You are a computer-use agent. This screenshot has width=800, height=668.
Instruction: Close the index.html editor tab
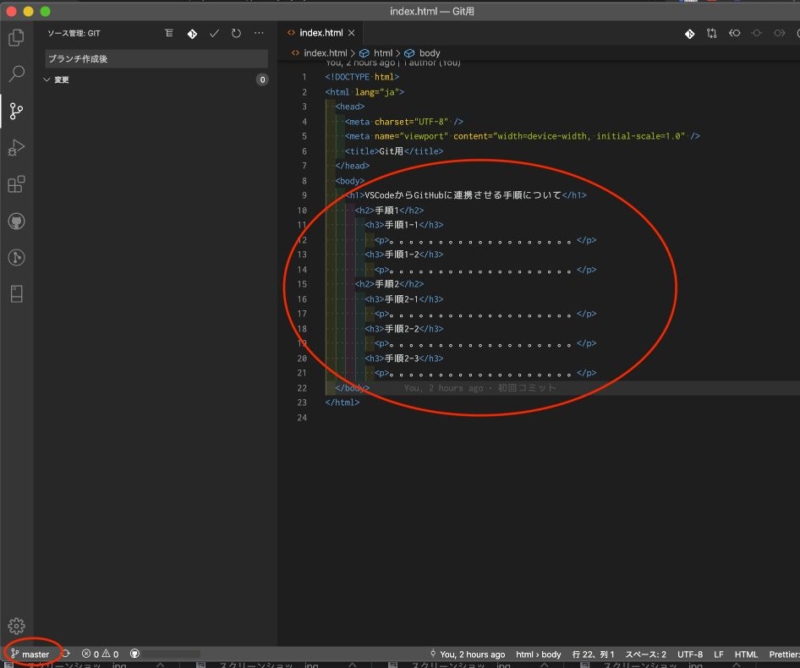point(352,33)
